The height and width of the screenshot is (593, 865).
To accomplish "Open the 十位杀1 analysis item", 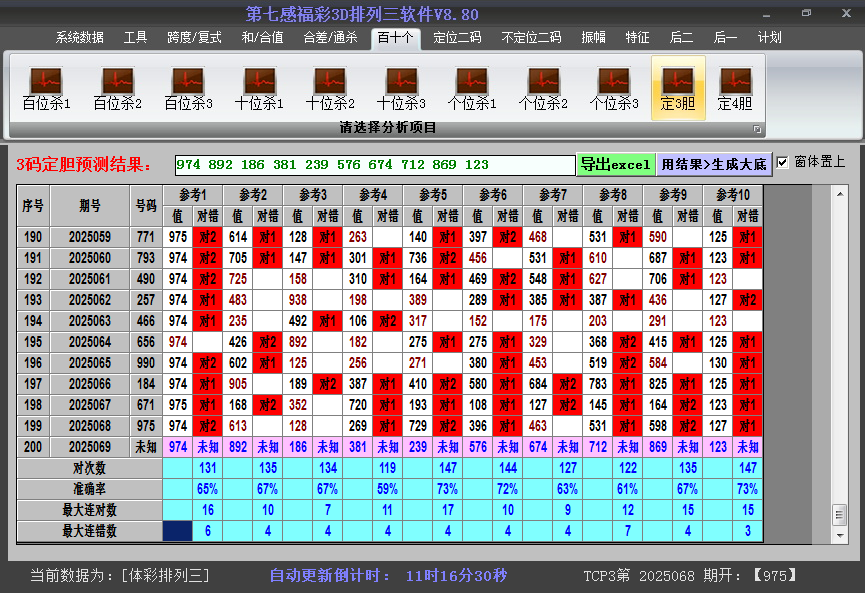I will click(x=259, y=88).
